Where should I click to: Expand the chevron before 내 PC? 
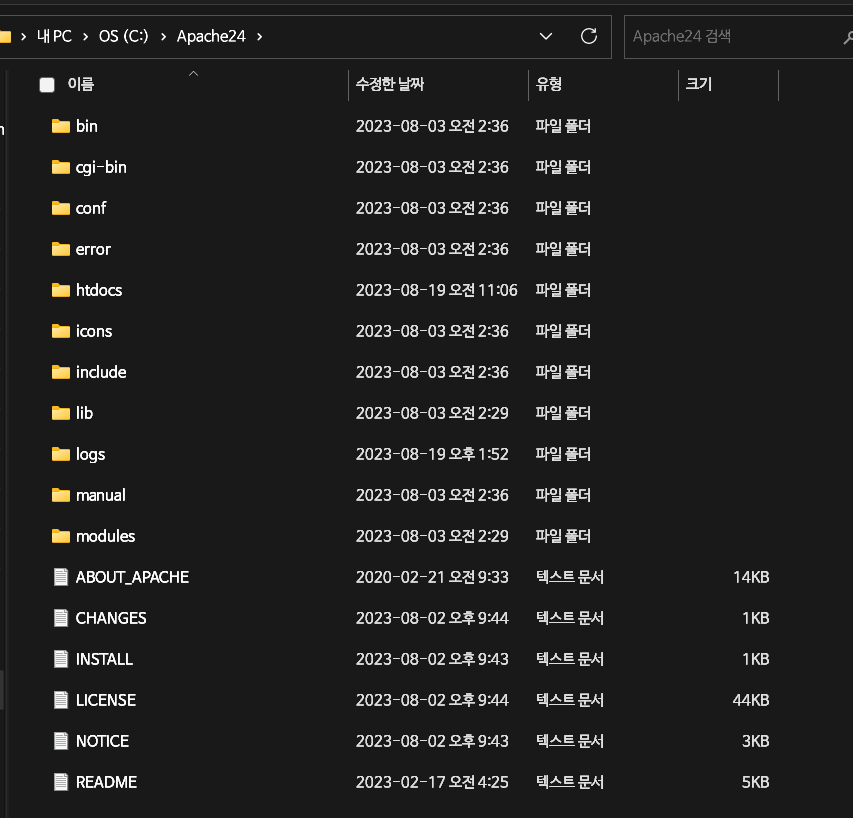pos(23,36)
